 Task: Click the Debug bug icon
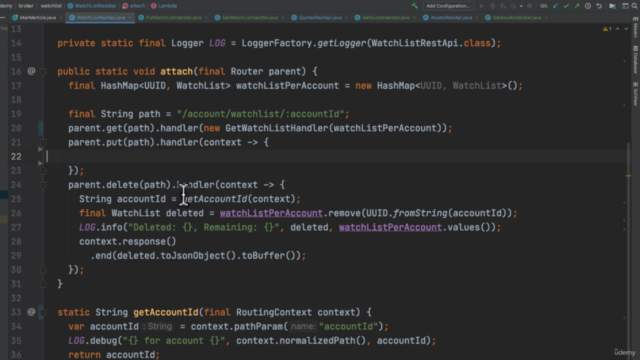[492, 6]
